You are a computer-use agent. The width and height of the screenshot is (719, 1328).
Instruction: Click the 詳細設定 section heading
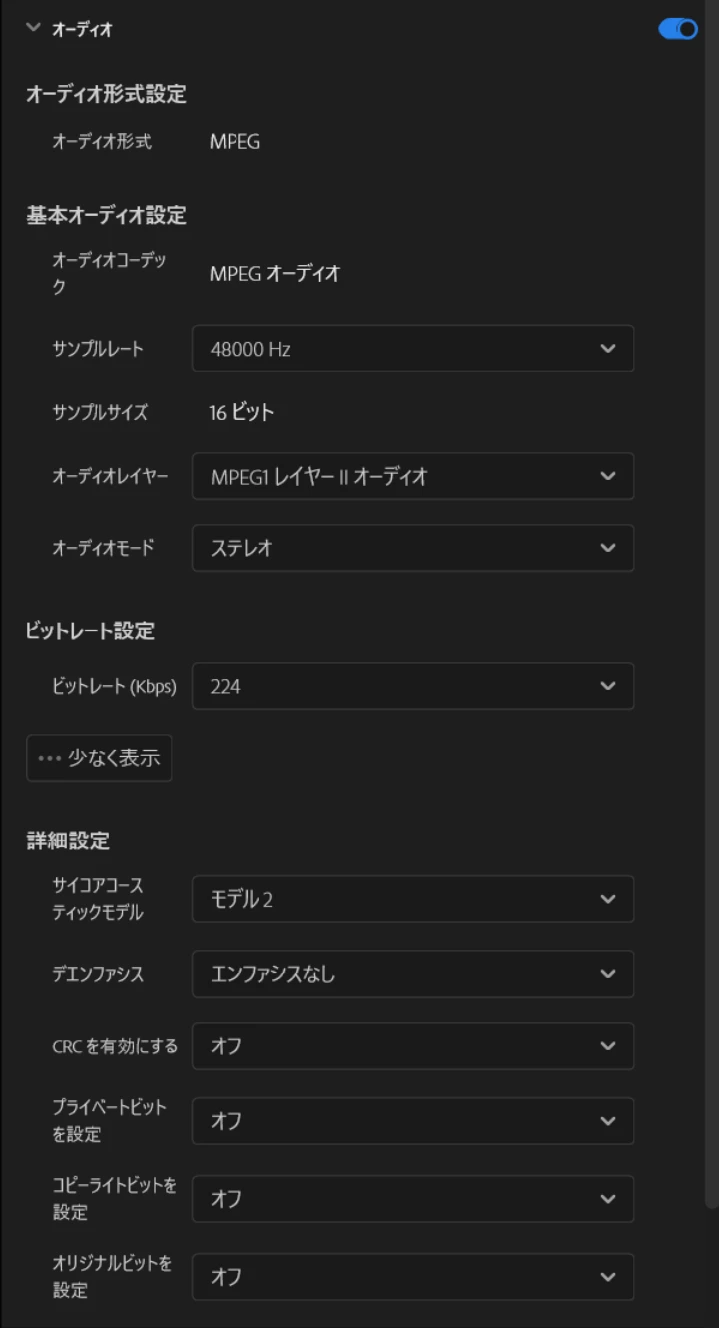(68, 841)
